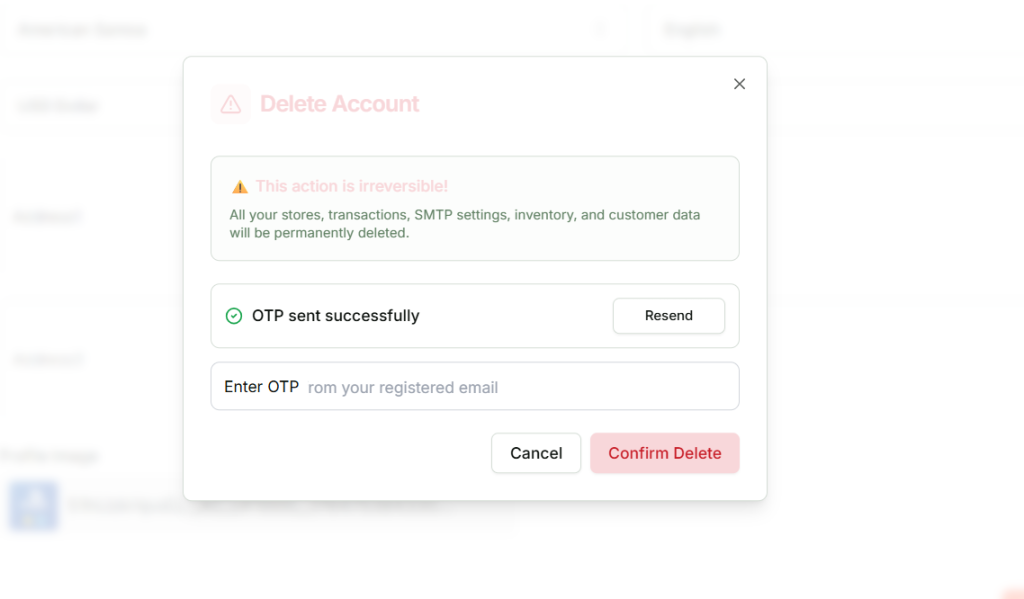The width and height of the screenshot is (1024, 599).
Task: Click the "This action is irreversible!" text
Action: [x=351, y=187]
